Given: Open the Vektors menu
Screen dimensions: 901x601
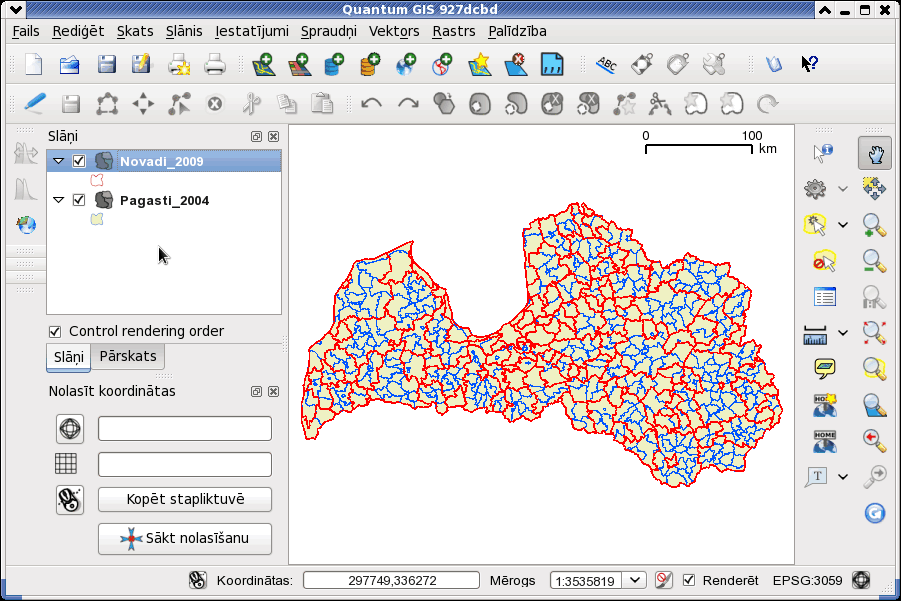Looking at the screenshot, I should [x=394, y=32].
